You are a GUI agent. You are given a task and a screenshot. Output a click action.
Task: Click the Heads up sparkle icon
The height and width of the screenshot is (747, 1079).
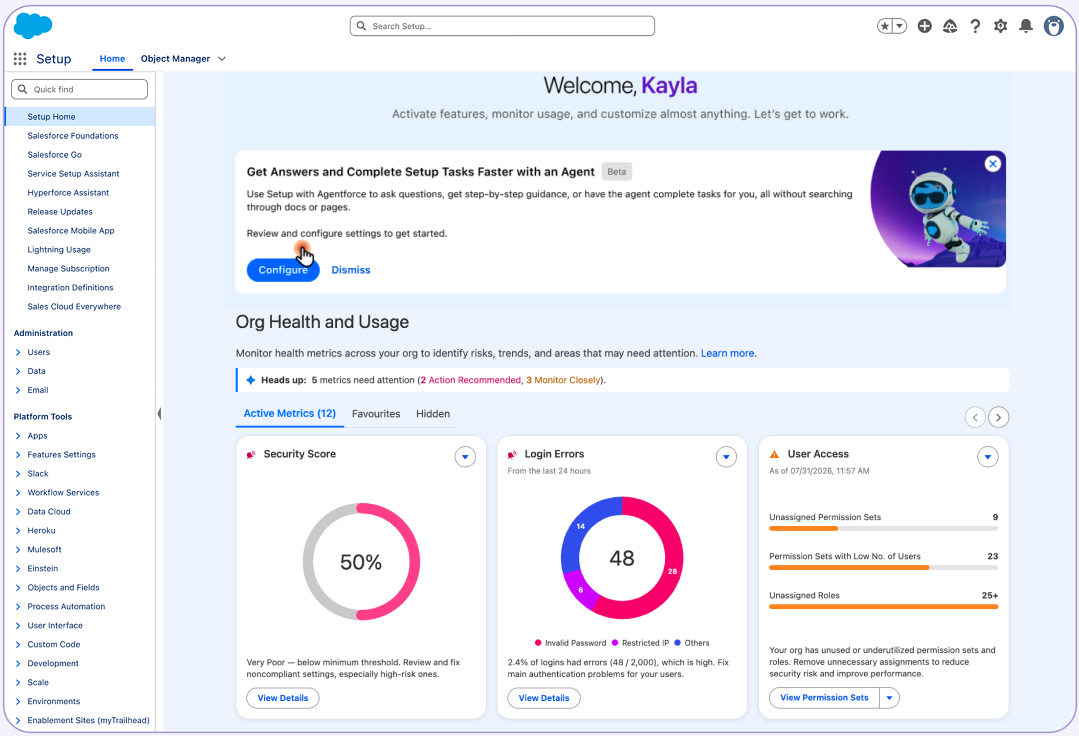tap(251, 380)
